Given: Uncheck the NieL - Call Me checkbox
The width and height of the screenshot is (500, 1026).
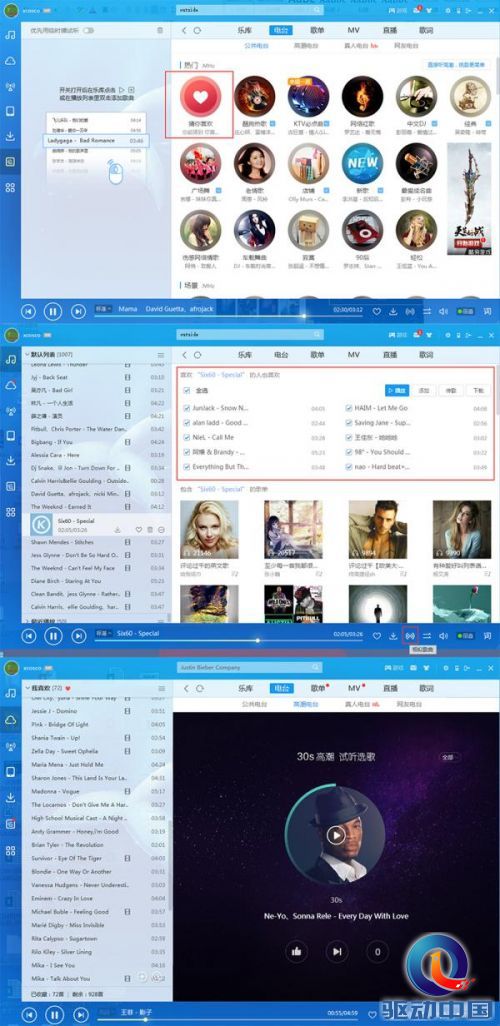Looking at the screenshot, I should click(188, 437).
